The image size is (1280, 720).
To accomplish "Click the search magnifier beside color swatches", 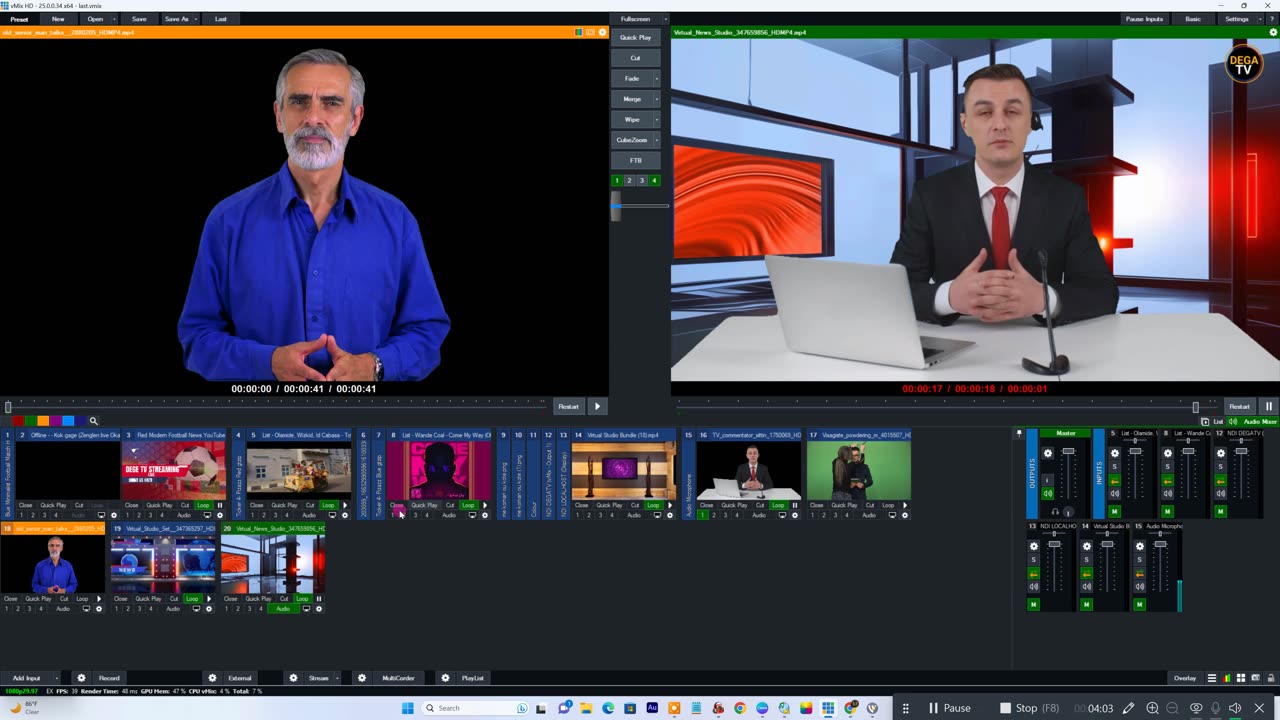I will click(93, 421).
